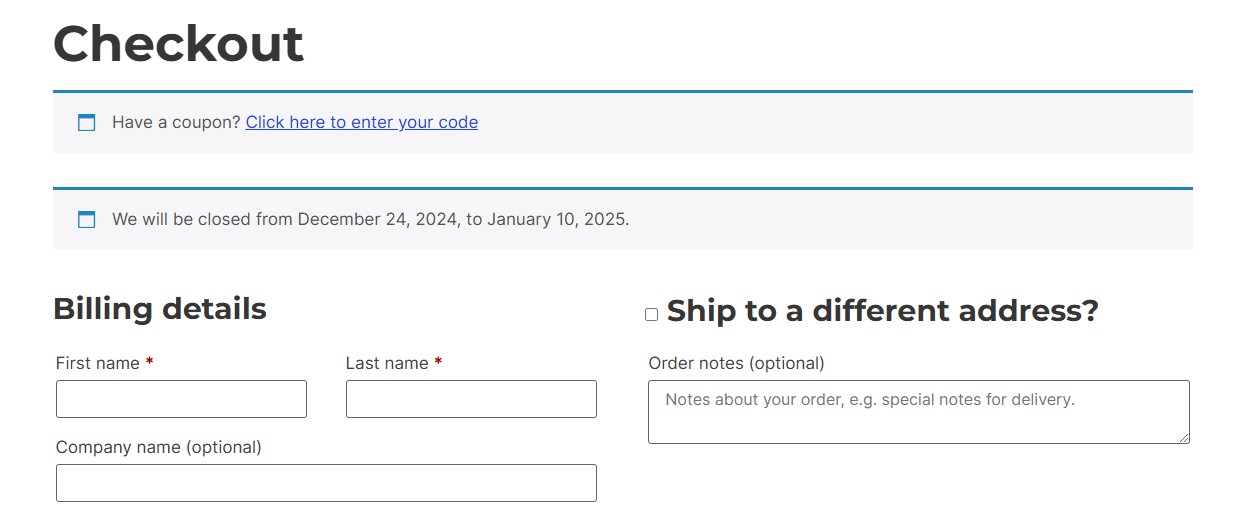Focus the First name input field
Screen dimensions: 1235x509
[181, 399]
